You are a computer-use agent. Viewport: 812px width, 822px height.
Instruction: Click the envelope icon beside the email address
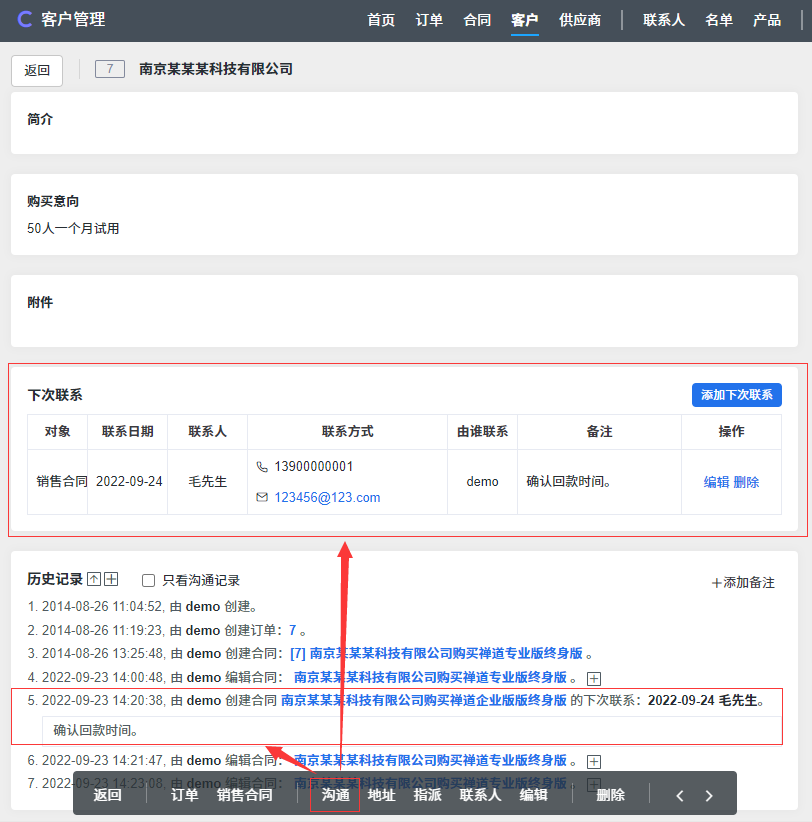click(262, 497)
